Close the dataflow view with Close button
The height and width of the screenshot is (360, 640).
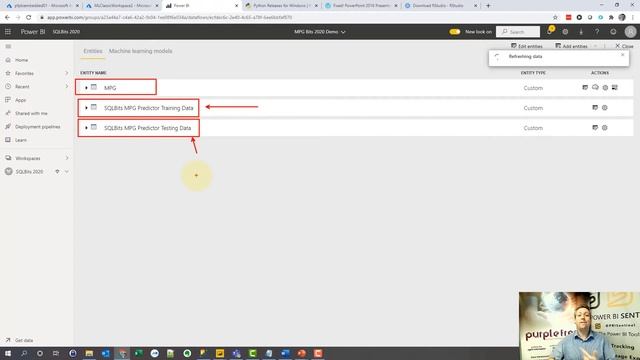(x=624, y=46)
